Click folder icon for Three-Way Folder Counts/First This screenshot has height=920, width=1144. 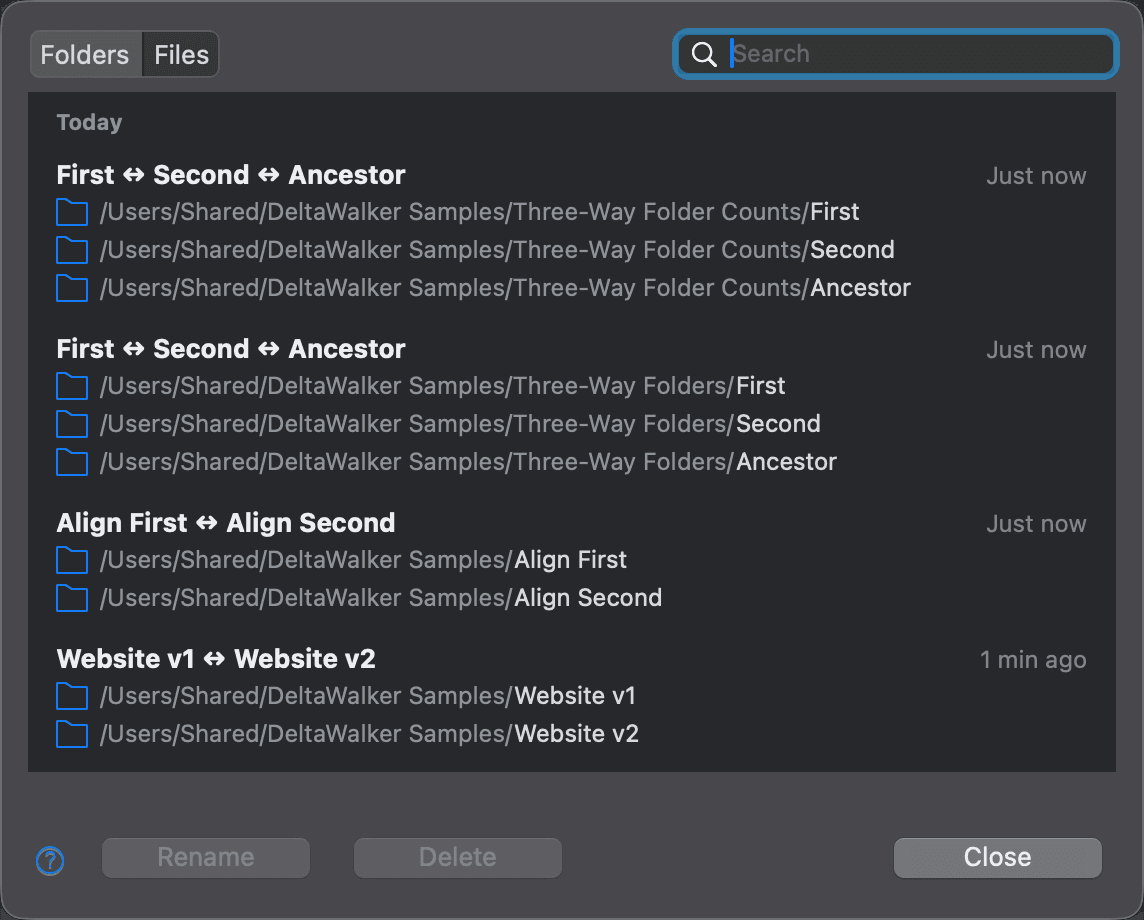coord(72,212)
